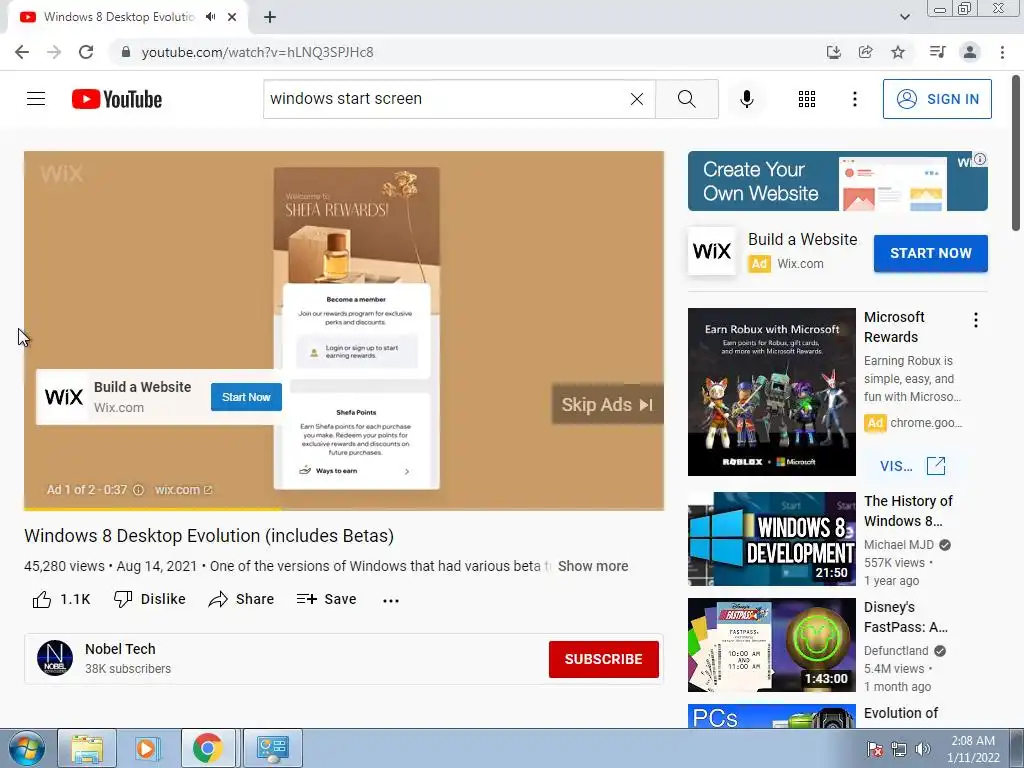Open the taskbar clock and date

973,749
